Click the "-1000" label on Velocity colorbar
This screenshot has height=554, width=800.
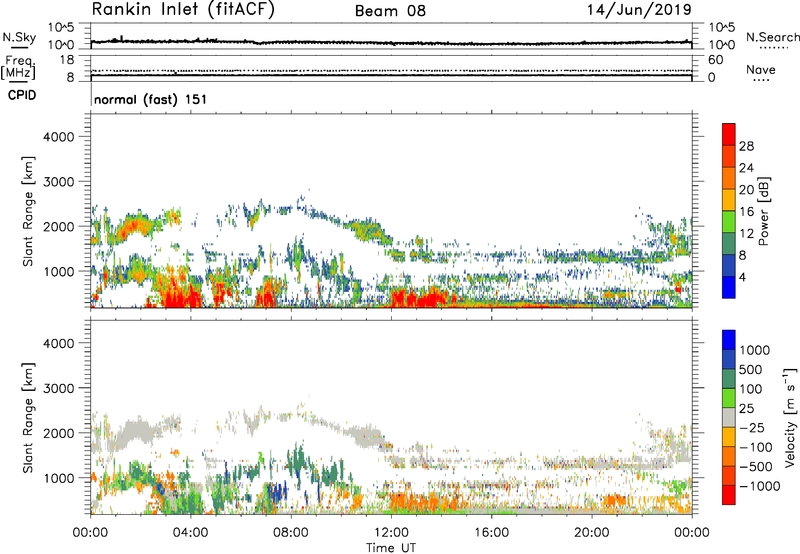(x=760, y=486)
